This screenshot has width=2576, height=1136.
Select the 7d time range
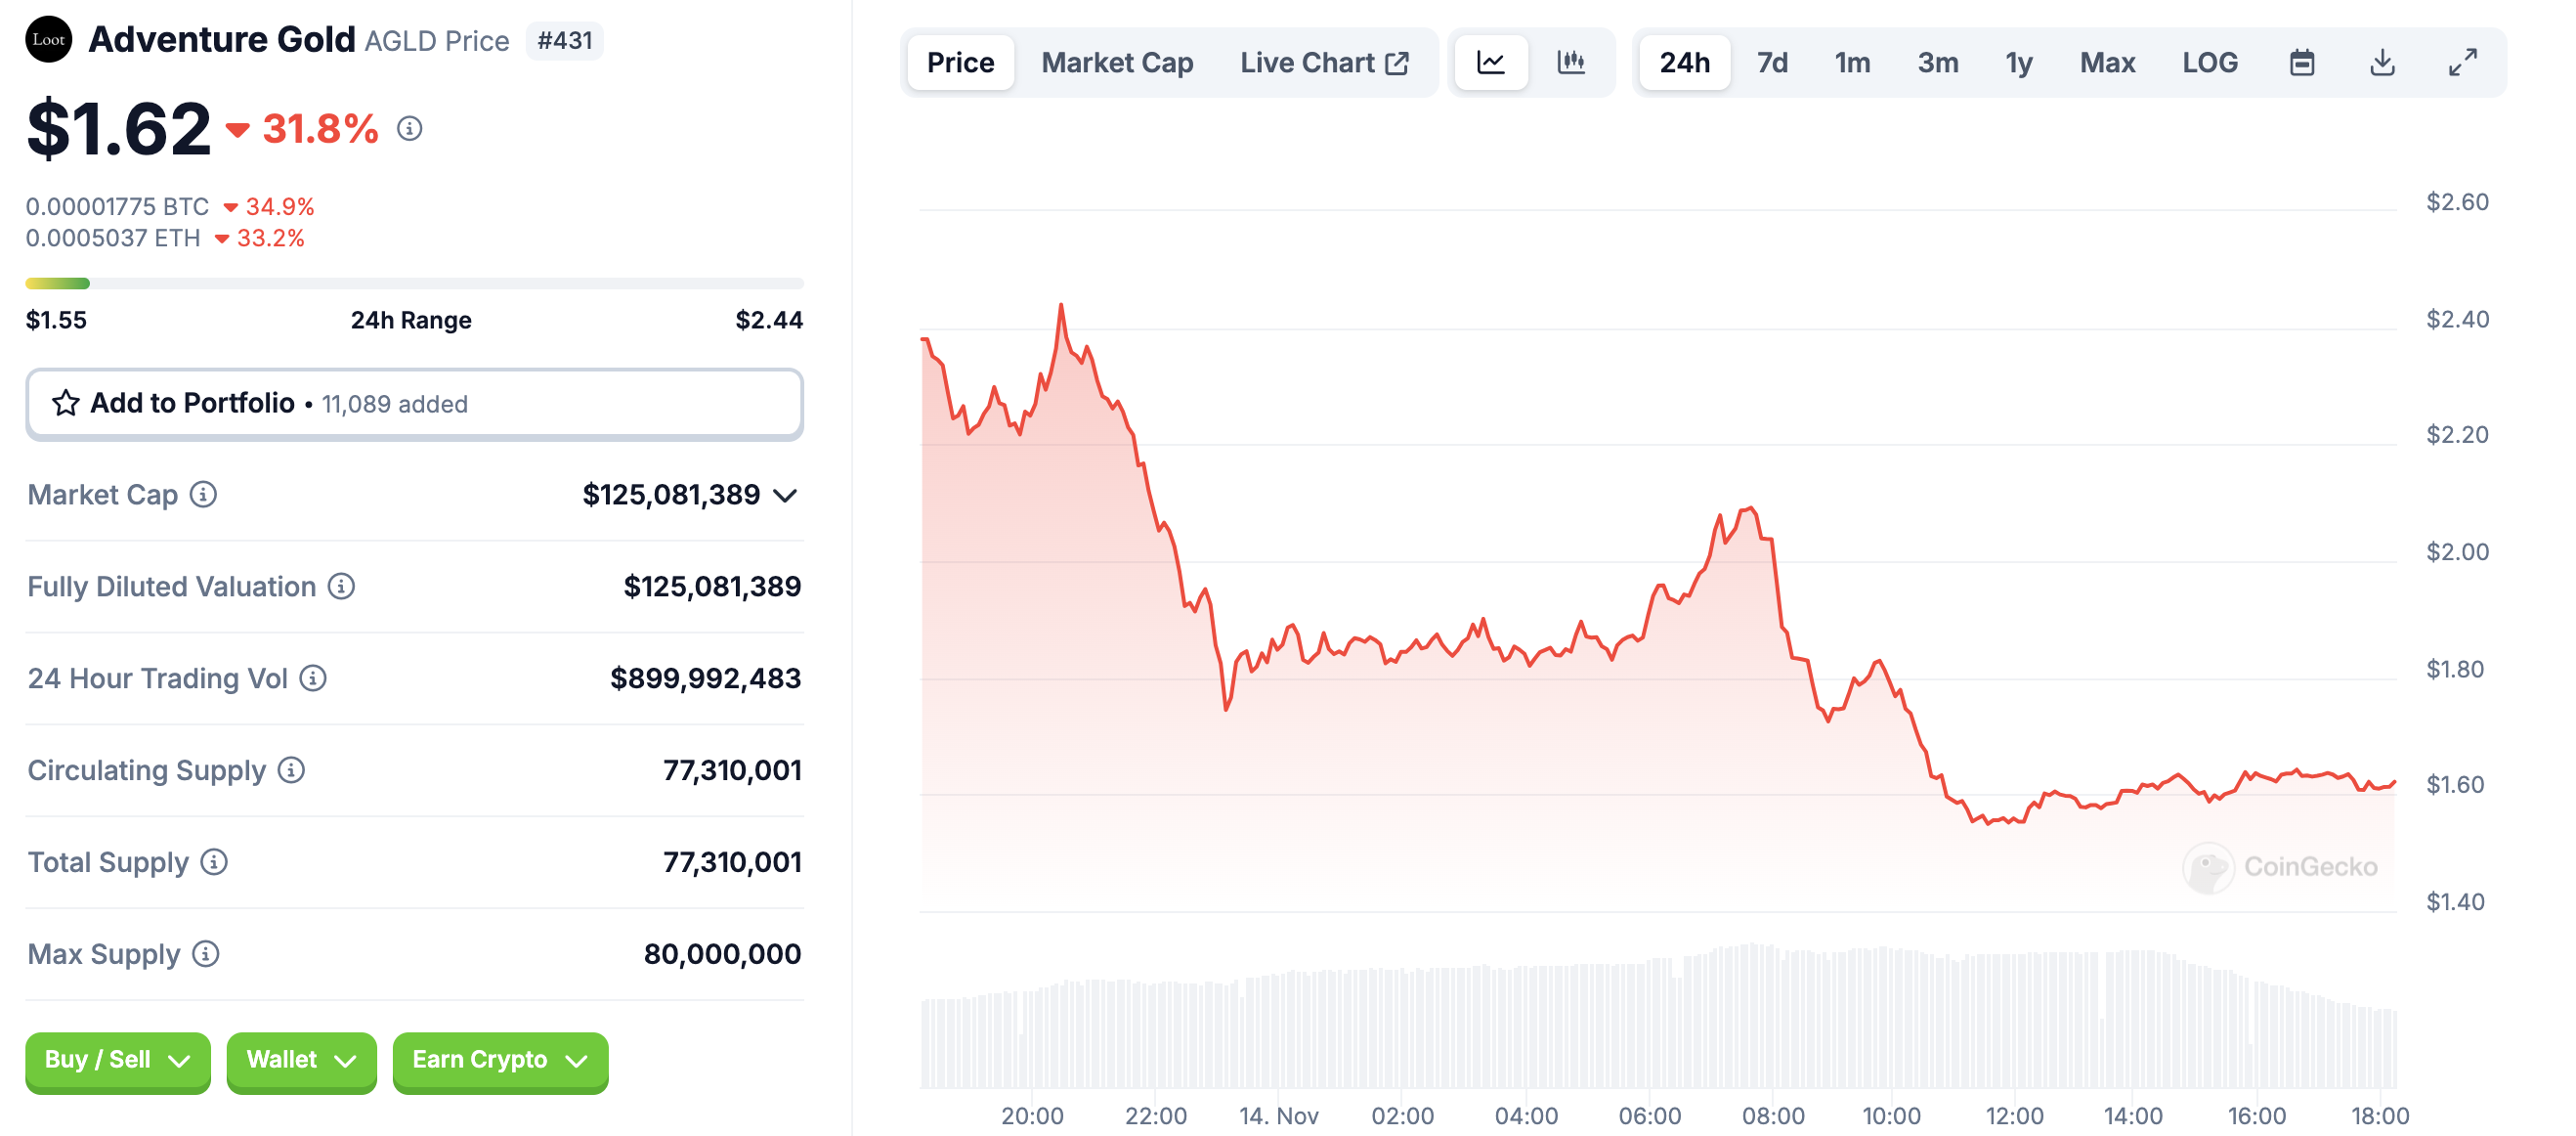(1772, 63)
